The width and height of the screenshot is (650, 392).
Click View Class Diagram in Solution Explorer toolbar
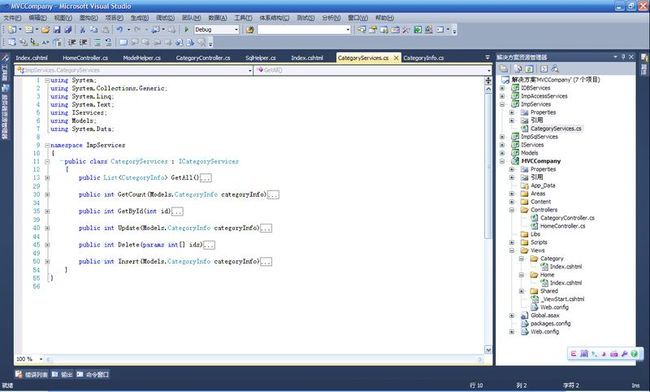[555, 69]
